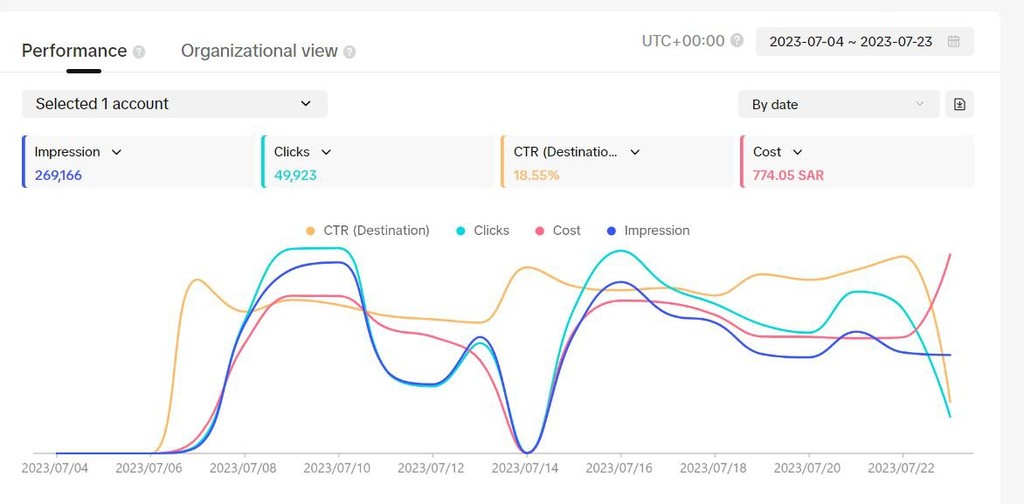The image size is (1024, 504).
Task: Click the UTC+00:00 timezone label
Action: pos(683,41)
